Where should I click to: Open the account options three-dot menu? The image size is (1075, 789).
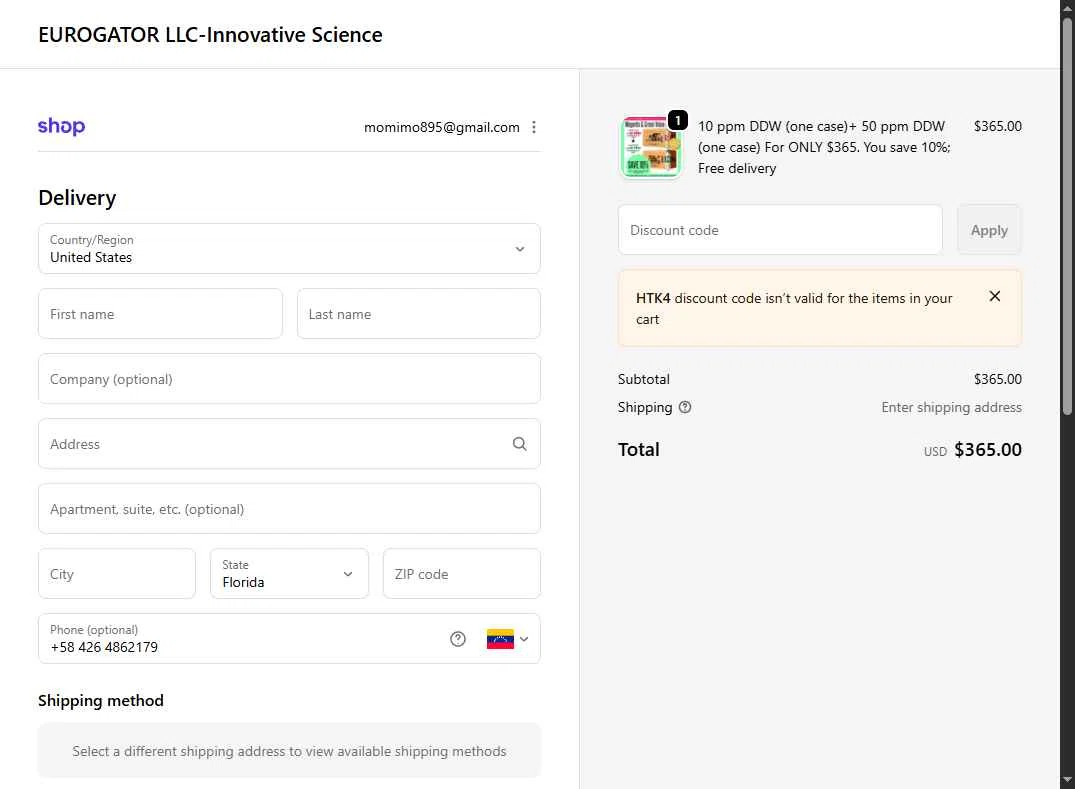pyautogui.click(x=533, y=127)
